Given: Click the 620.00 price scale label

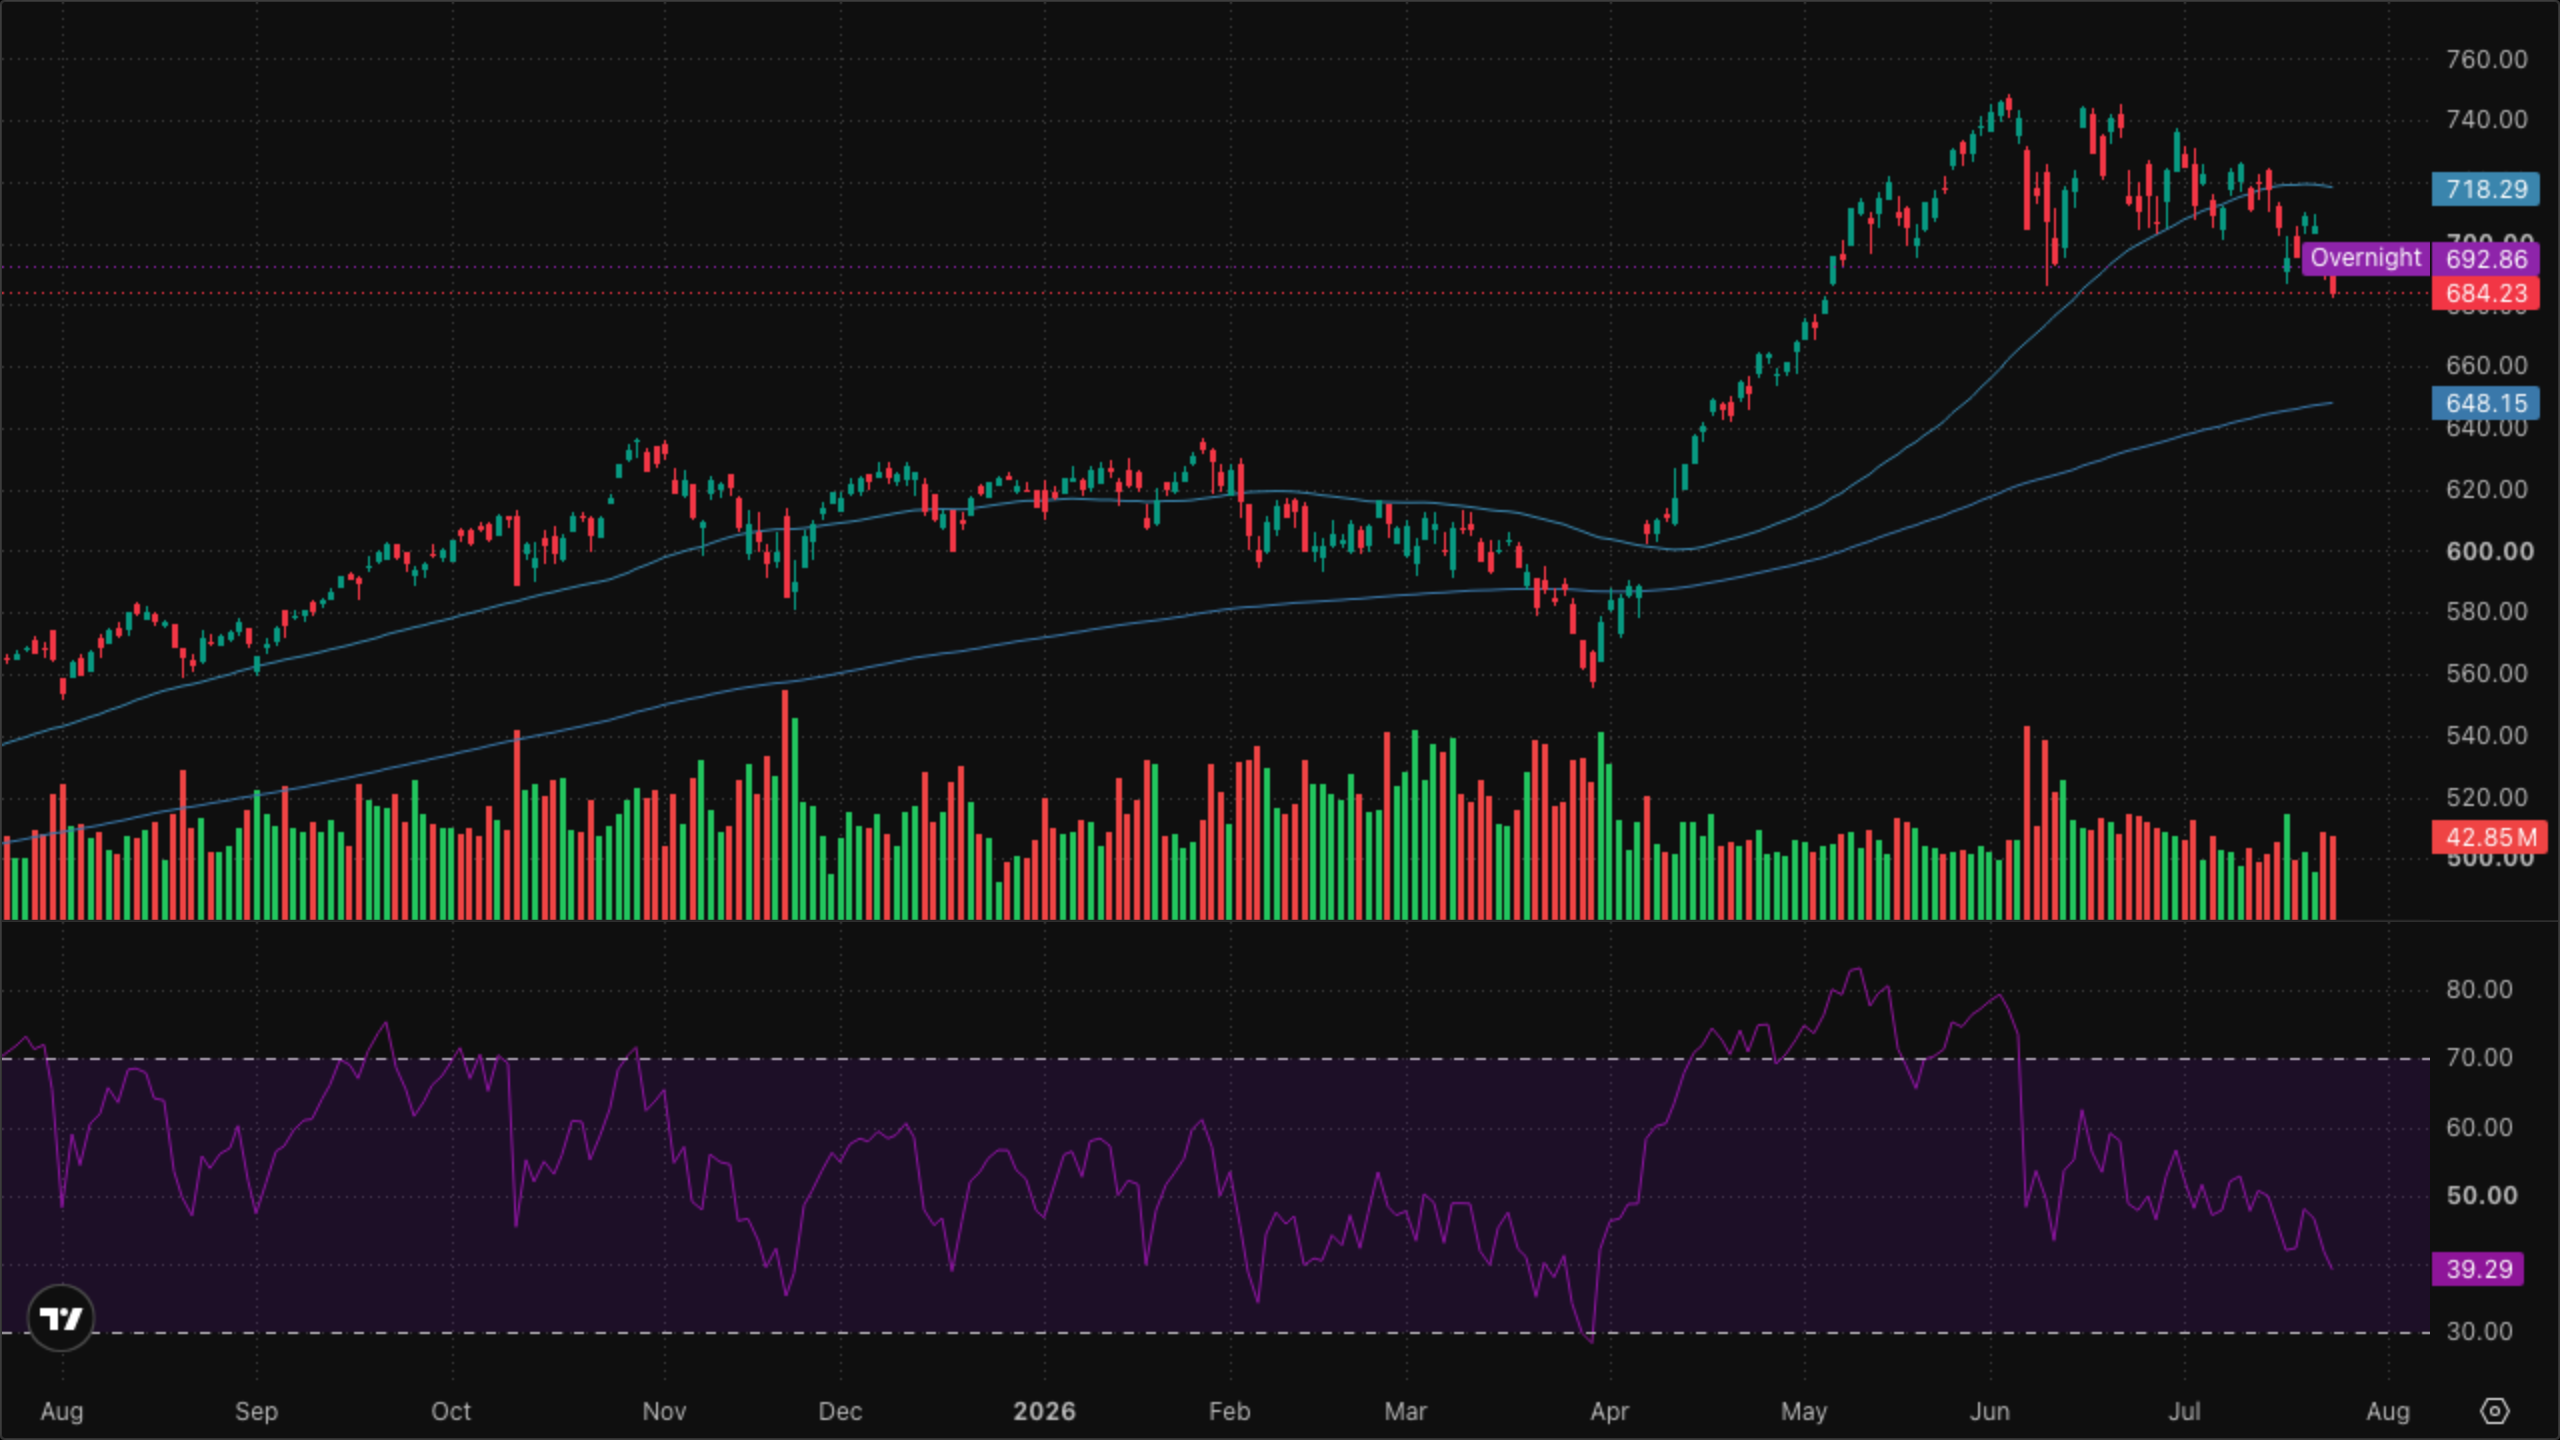Looking at the screenshot, I should point(2486,490).
